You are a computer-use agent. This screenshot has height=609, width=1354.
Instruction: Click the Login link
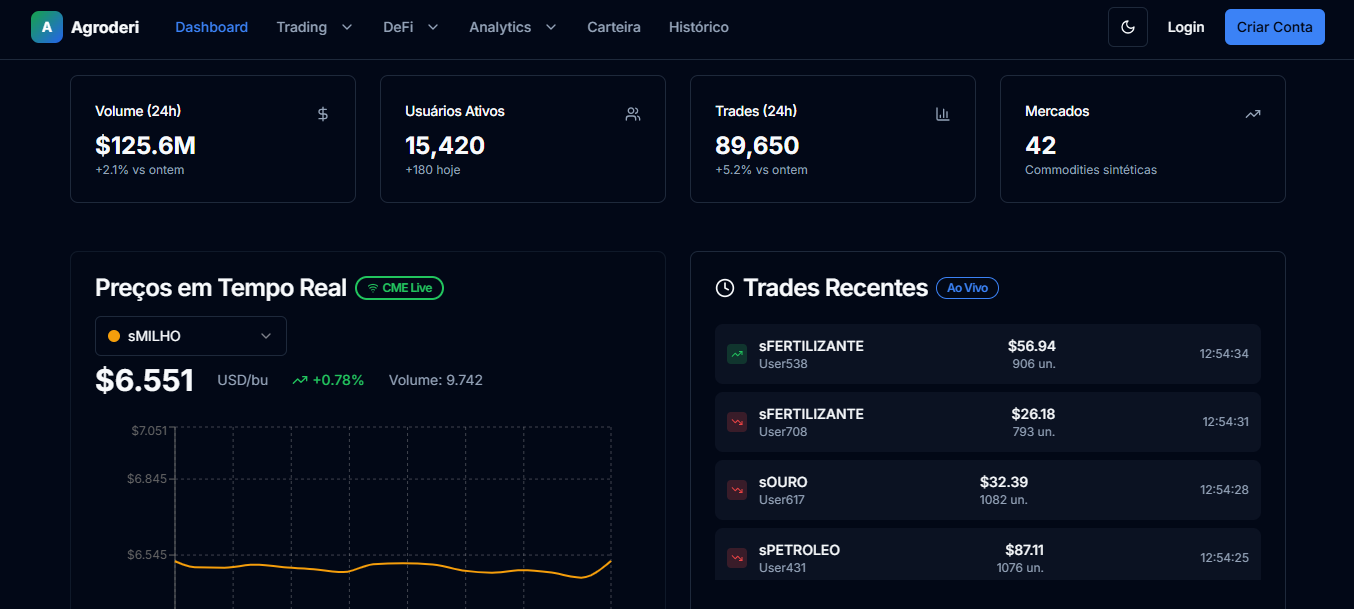tap(1185, 27)
